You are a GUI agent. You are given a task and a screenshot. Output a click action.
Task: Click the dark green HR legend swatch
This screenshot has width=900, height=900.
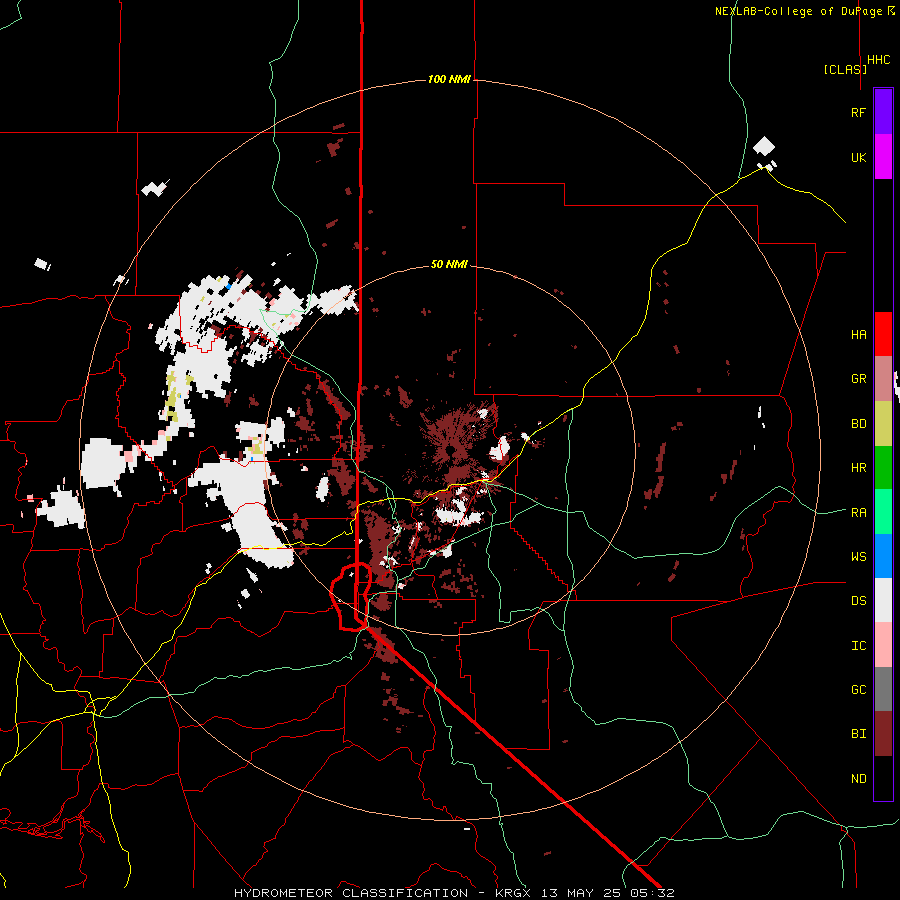(883, 468)
